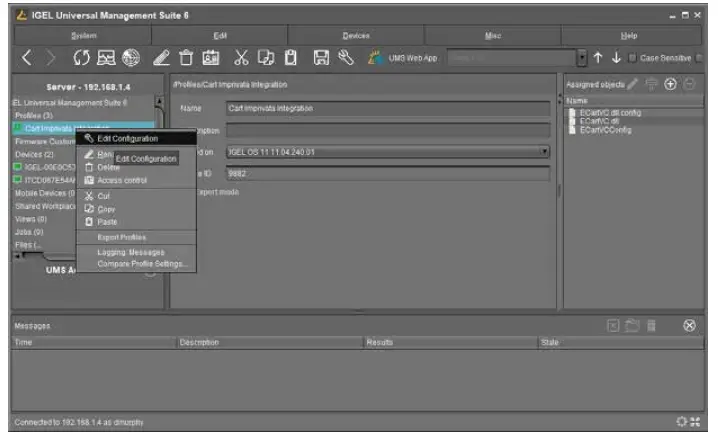This screenshot has width=718, height=443.
Task: Choose Copy in context menu
Action: click(136, 209)
